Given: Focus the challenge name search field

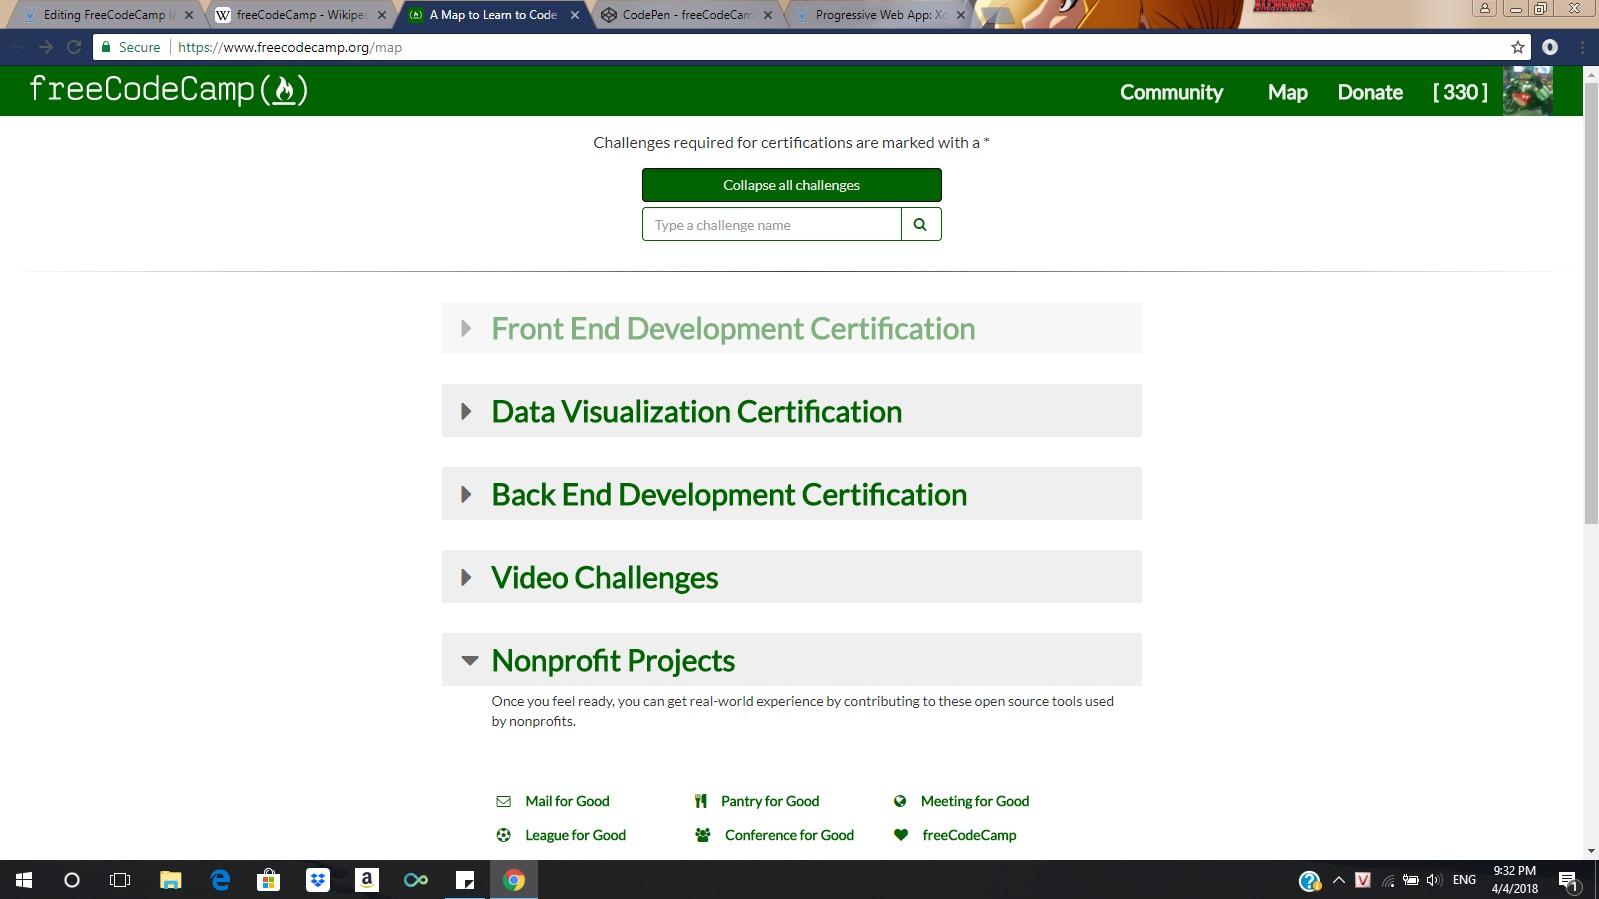Looking at the screenshot, I should (x=772, y=224).
